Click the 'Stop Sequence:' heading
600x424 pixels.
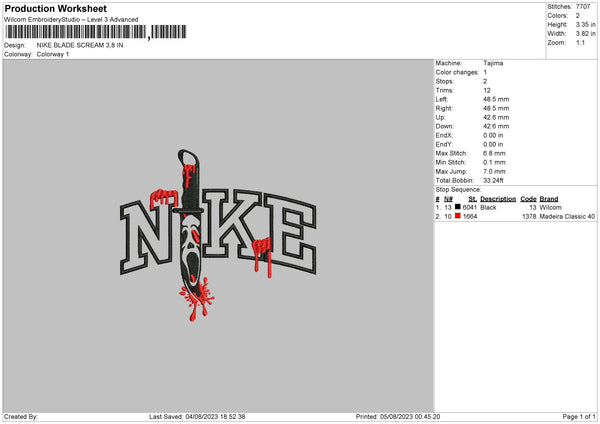[458, 190]
